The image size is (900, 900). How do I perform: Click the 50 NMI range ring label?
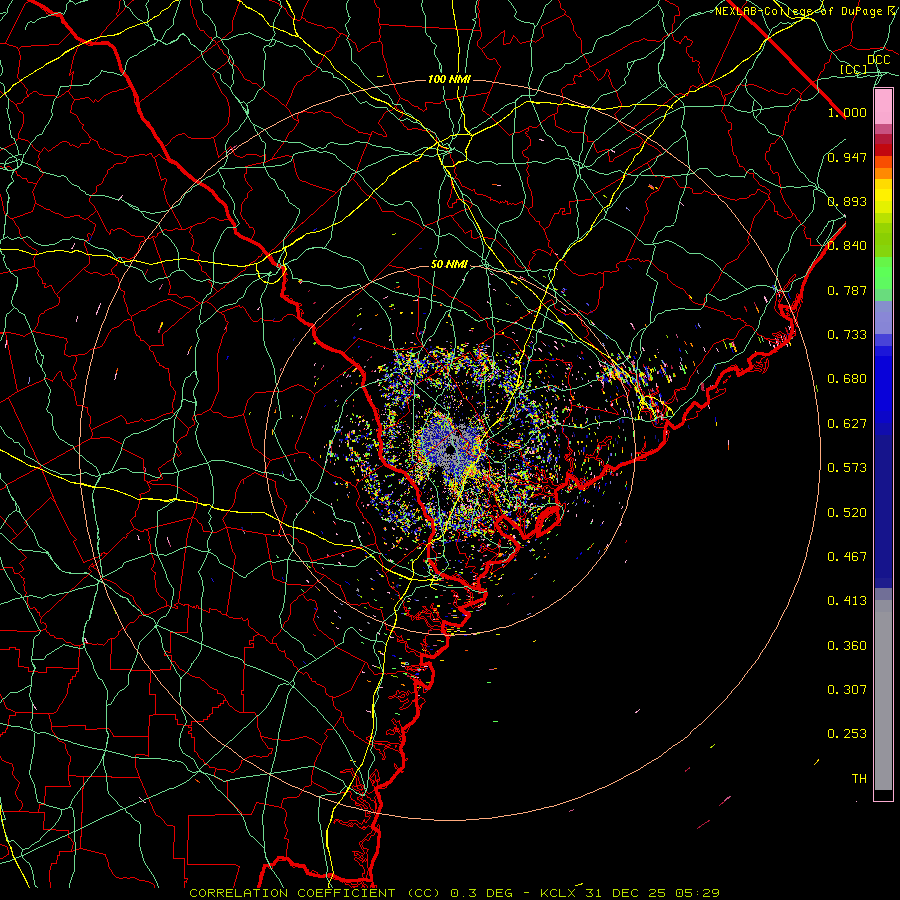tap(449, 264)
